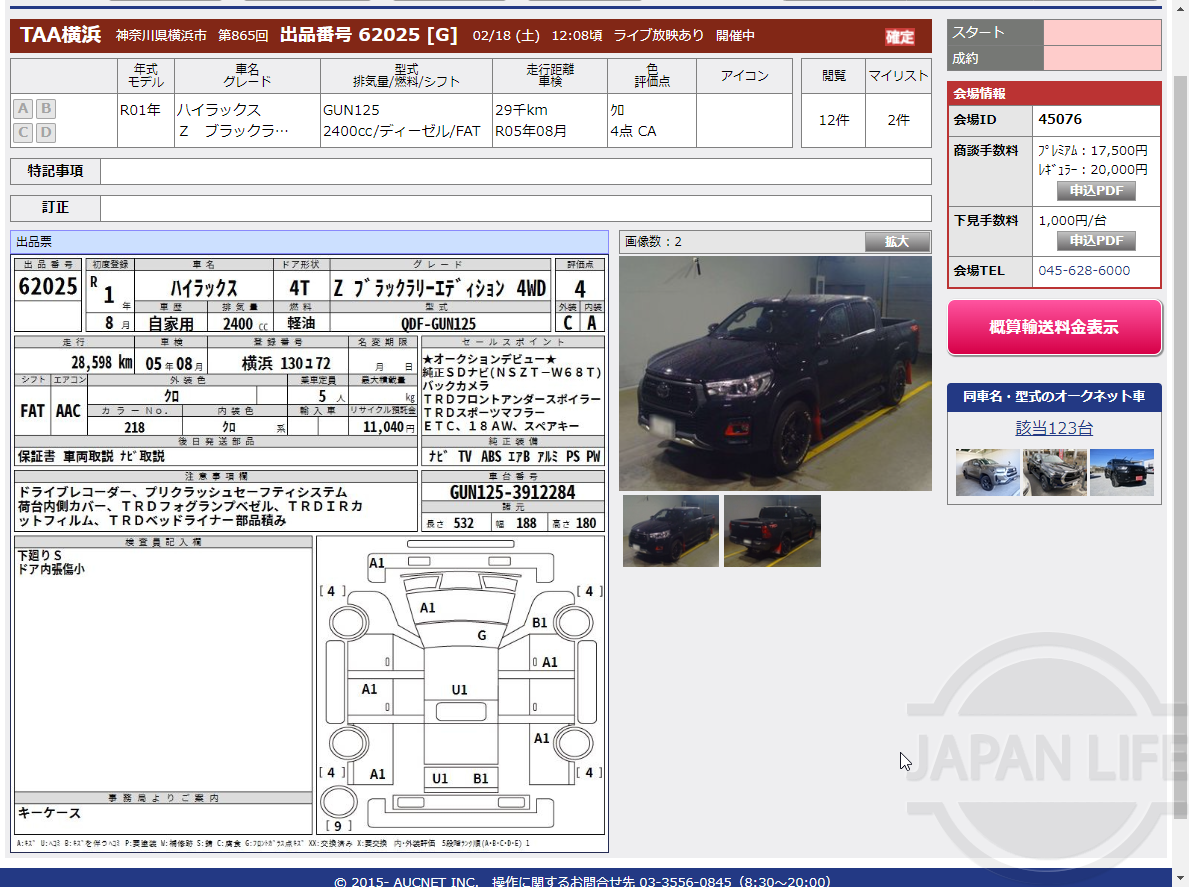Click the red 確定 badge in the header
The width and height of the screenshot is (1189, 887).
pos(898,36)
